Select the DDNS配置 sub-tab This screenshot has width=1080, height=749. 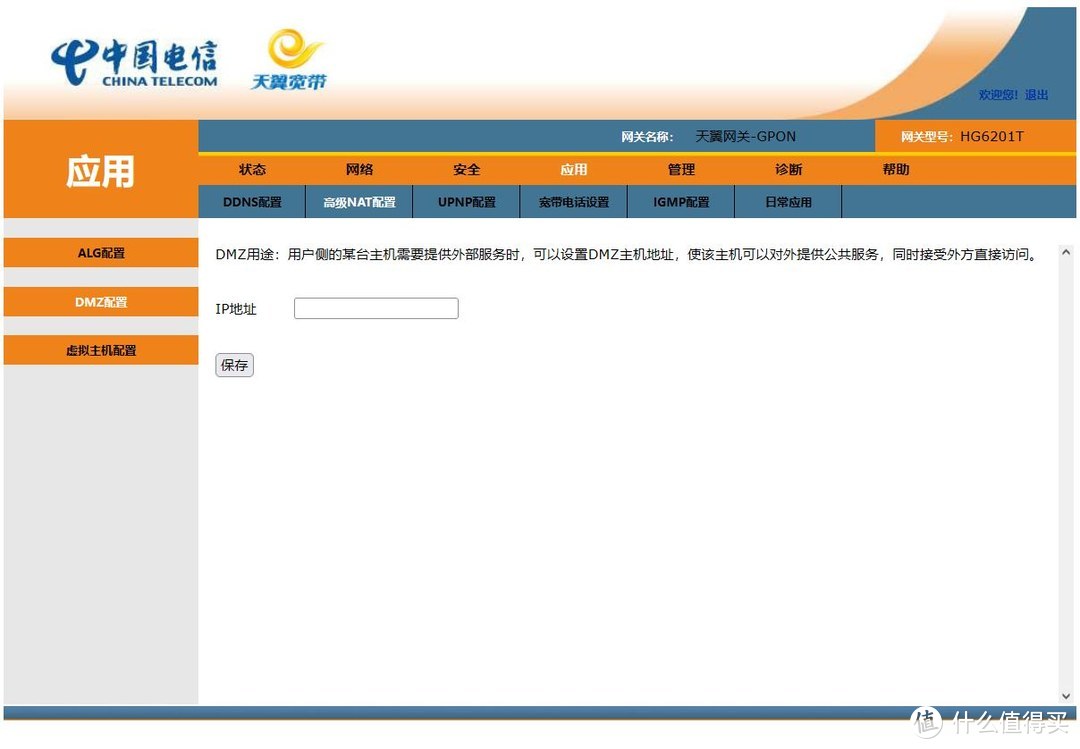[x=251, y=201]
